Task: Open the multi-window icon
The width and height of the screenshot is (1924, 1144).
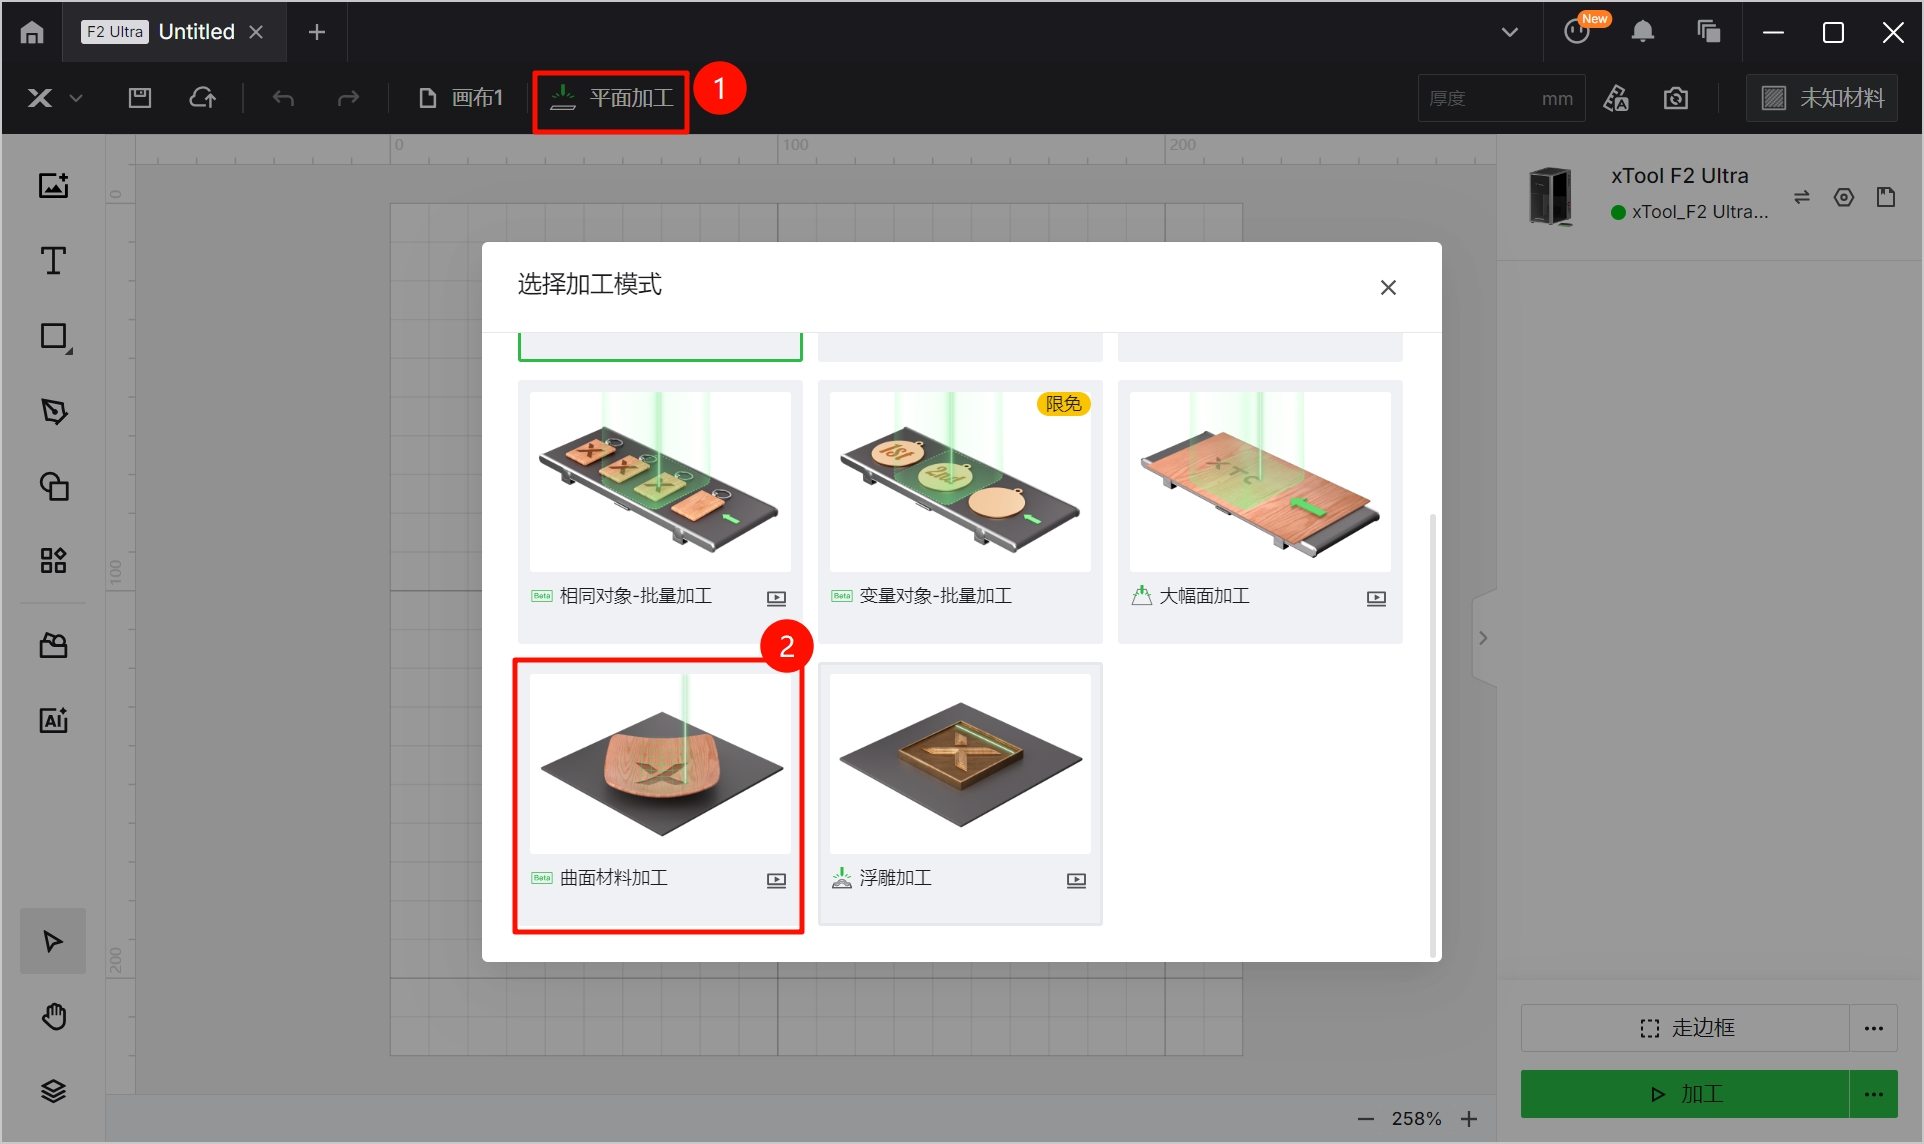Action: click(x=1709, y=32)
